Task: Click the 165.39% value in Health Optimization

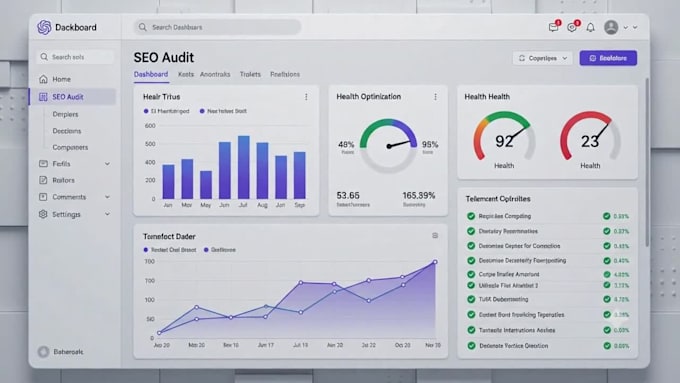Action: click(418, 196)
